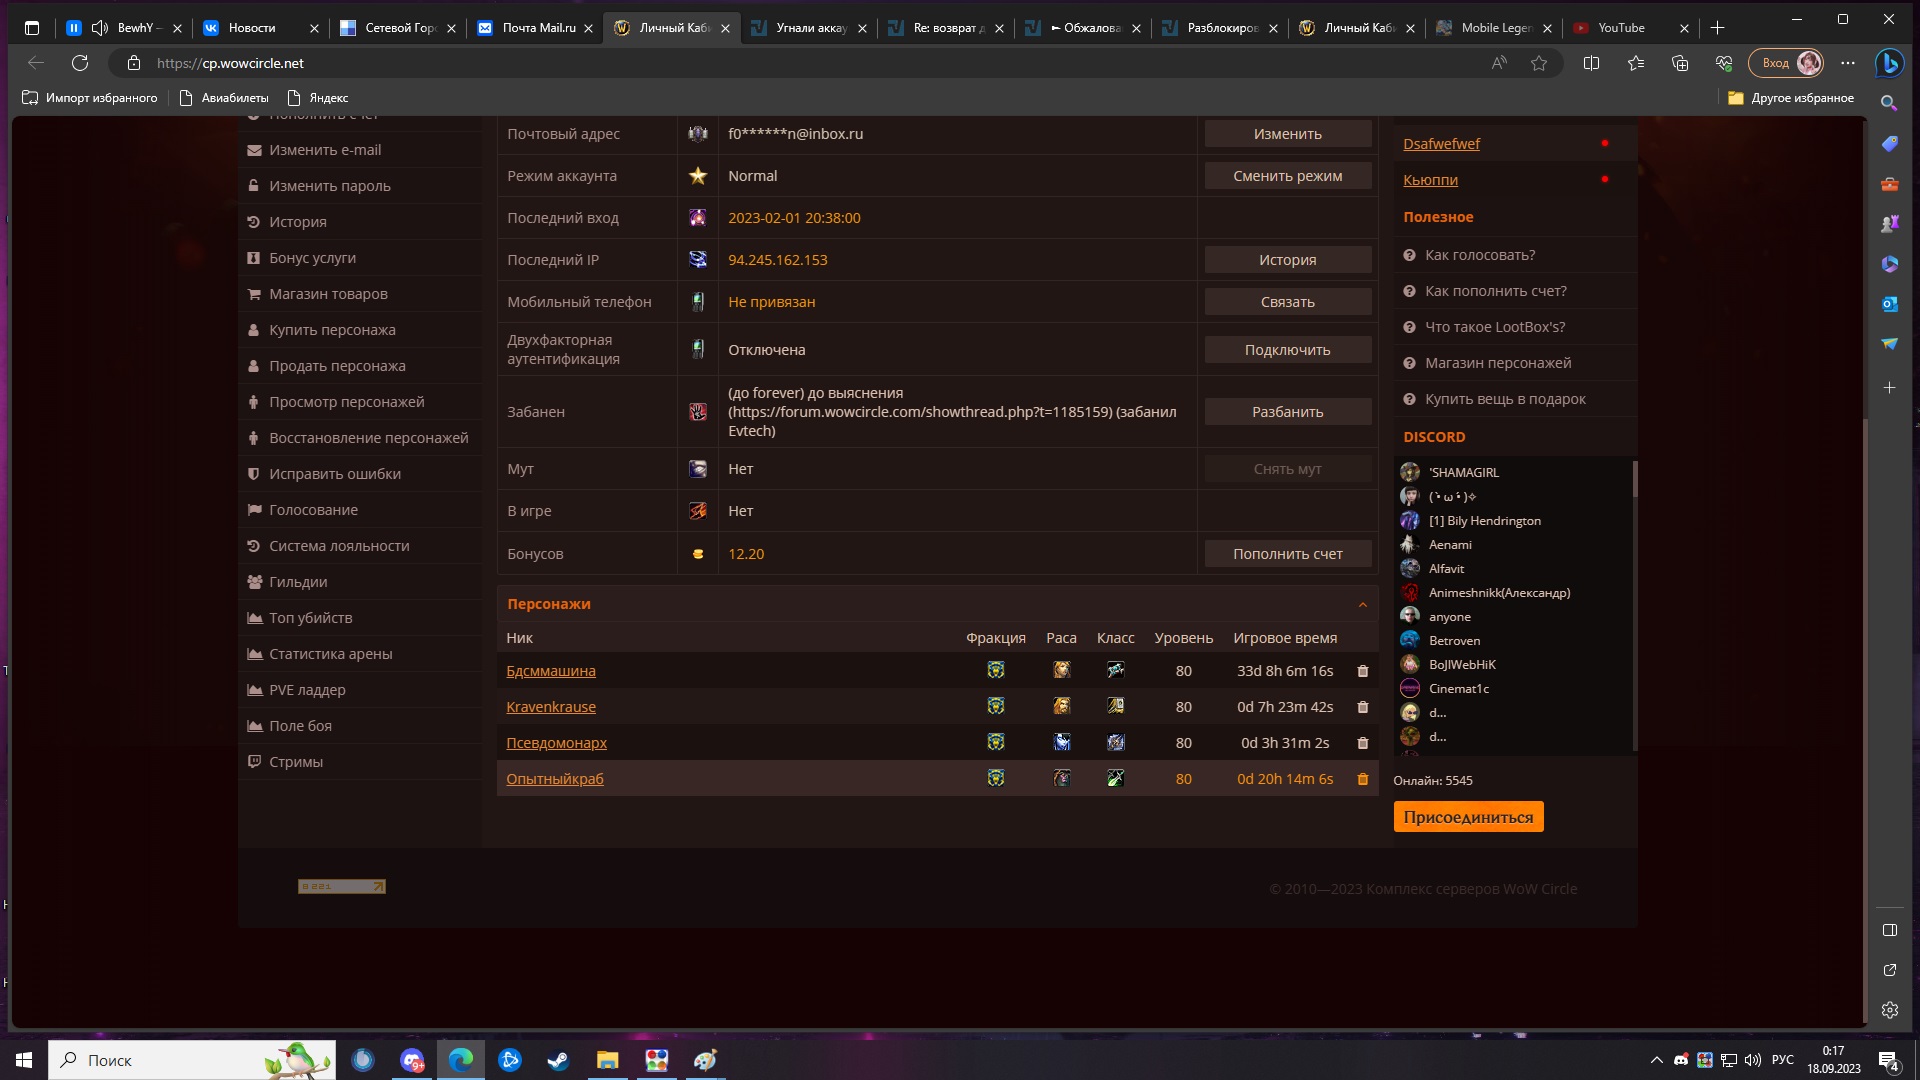
Task: Refresh the page with reload icon
Action: (80, 63)
